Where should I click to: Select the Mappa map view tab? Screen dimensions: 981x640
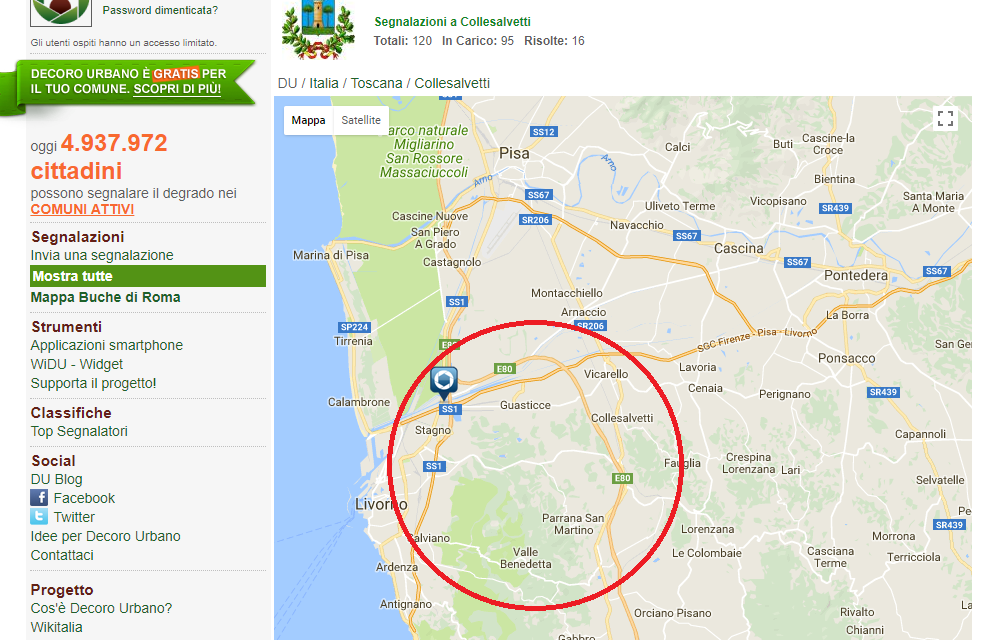pos(308,119)
